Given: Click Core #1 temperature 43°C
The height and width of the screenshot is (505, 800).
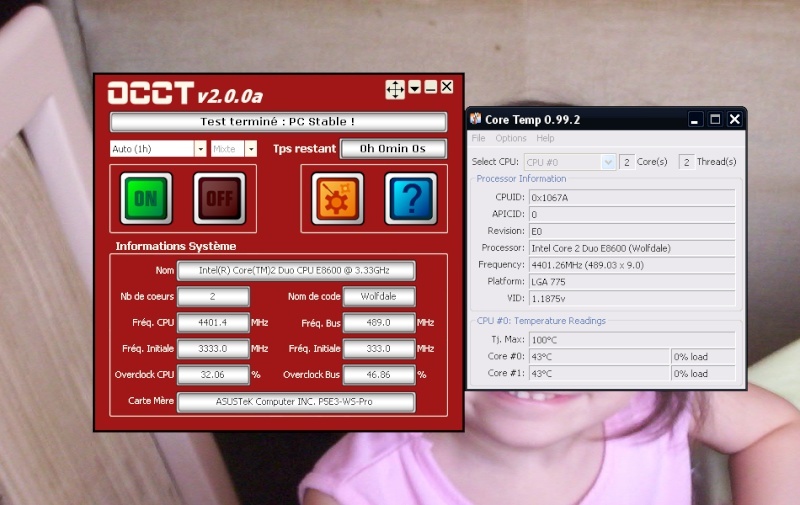Looking at the screenshot, I should 599,373.
